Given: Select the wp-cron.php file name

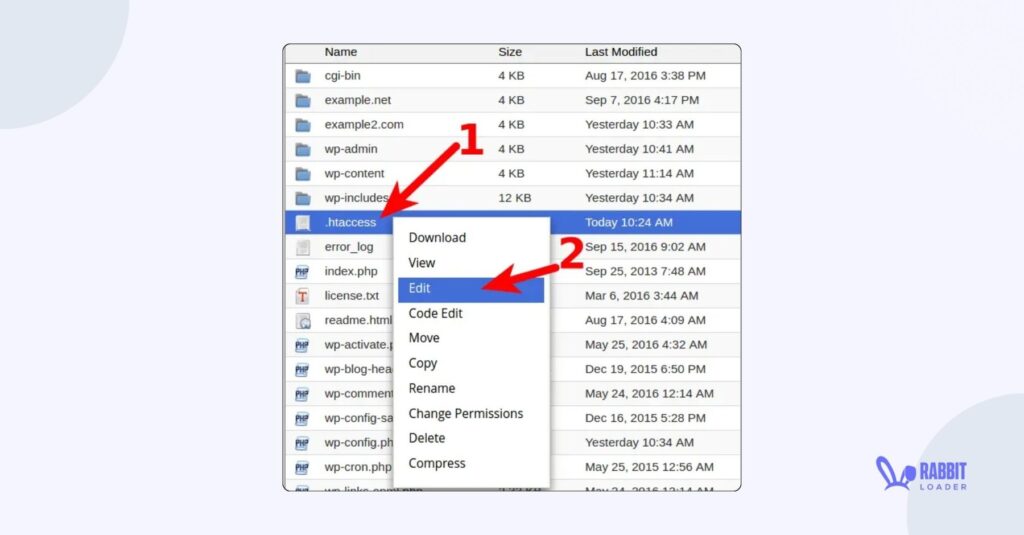Looking at the screenshot, I should 358,467.
